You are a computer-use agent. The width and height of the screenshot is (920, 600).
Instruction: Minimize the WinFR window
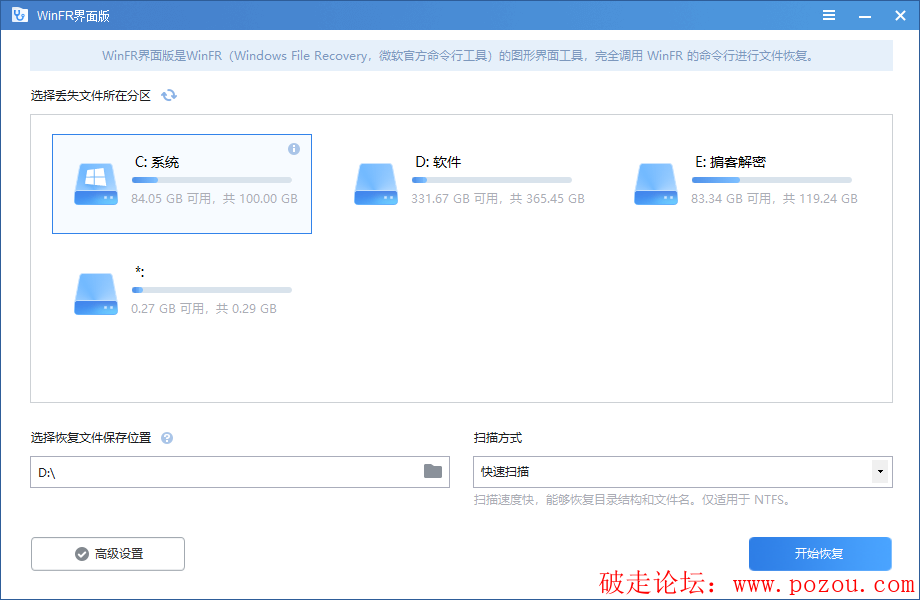pos(862,15)
